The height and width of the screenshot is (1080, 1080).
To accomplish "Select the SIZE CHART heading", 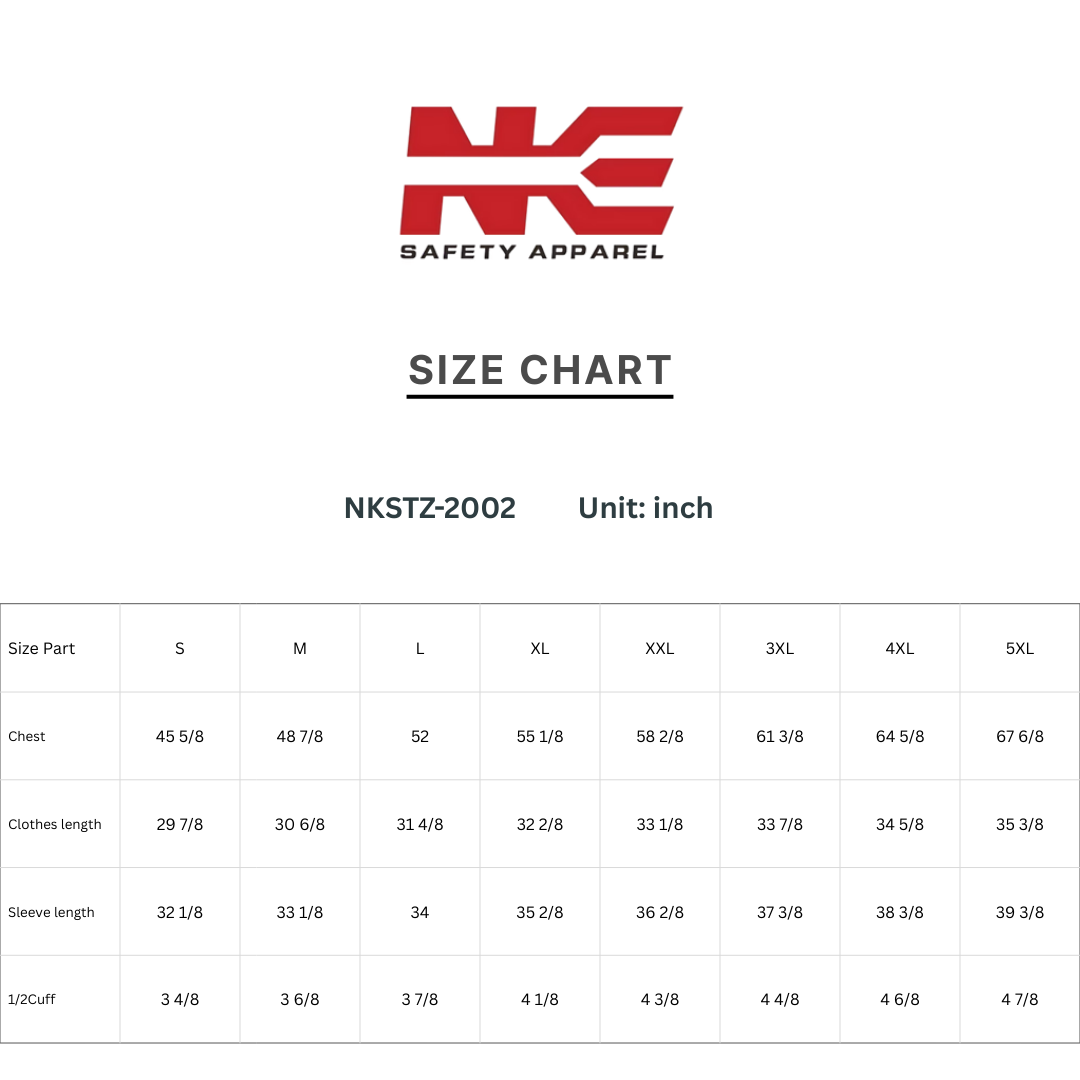I will (540, 371).
